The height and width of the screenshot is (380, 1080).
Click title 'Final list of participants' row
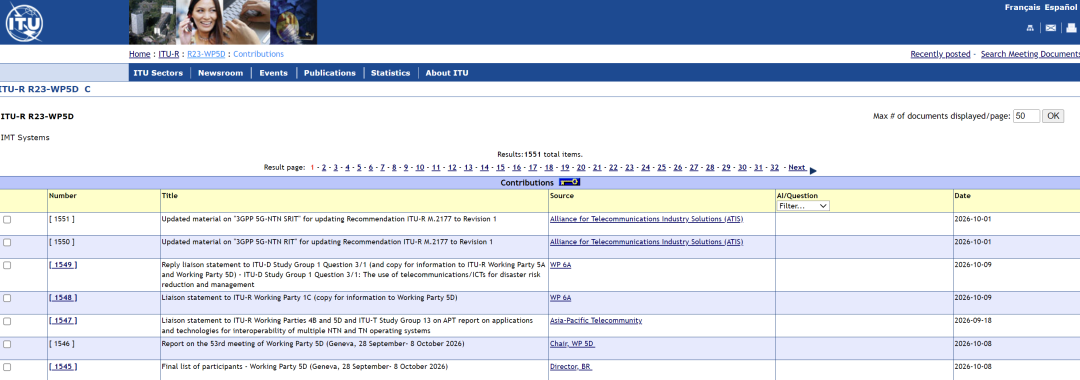click(304, 366)
